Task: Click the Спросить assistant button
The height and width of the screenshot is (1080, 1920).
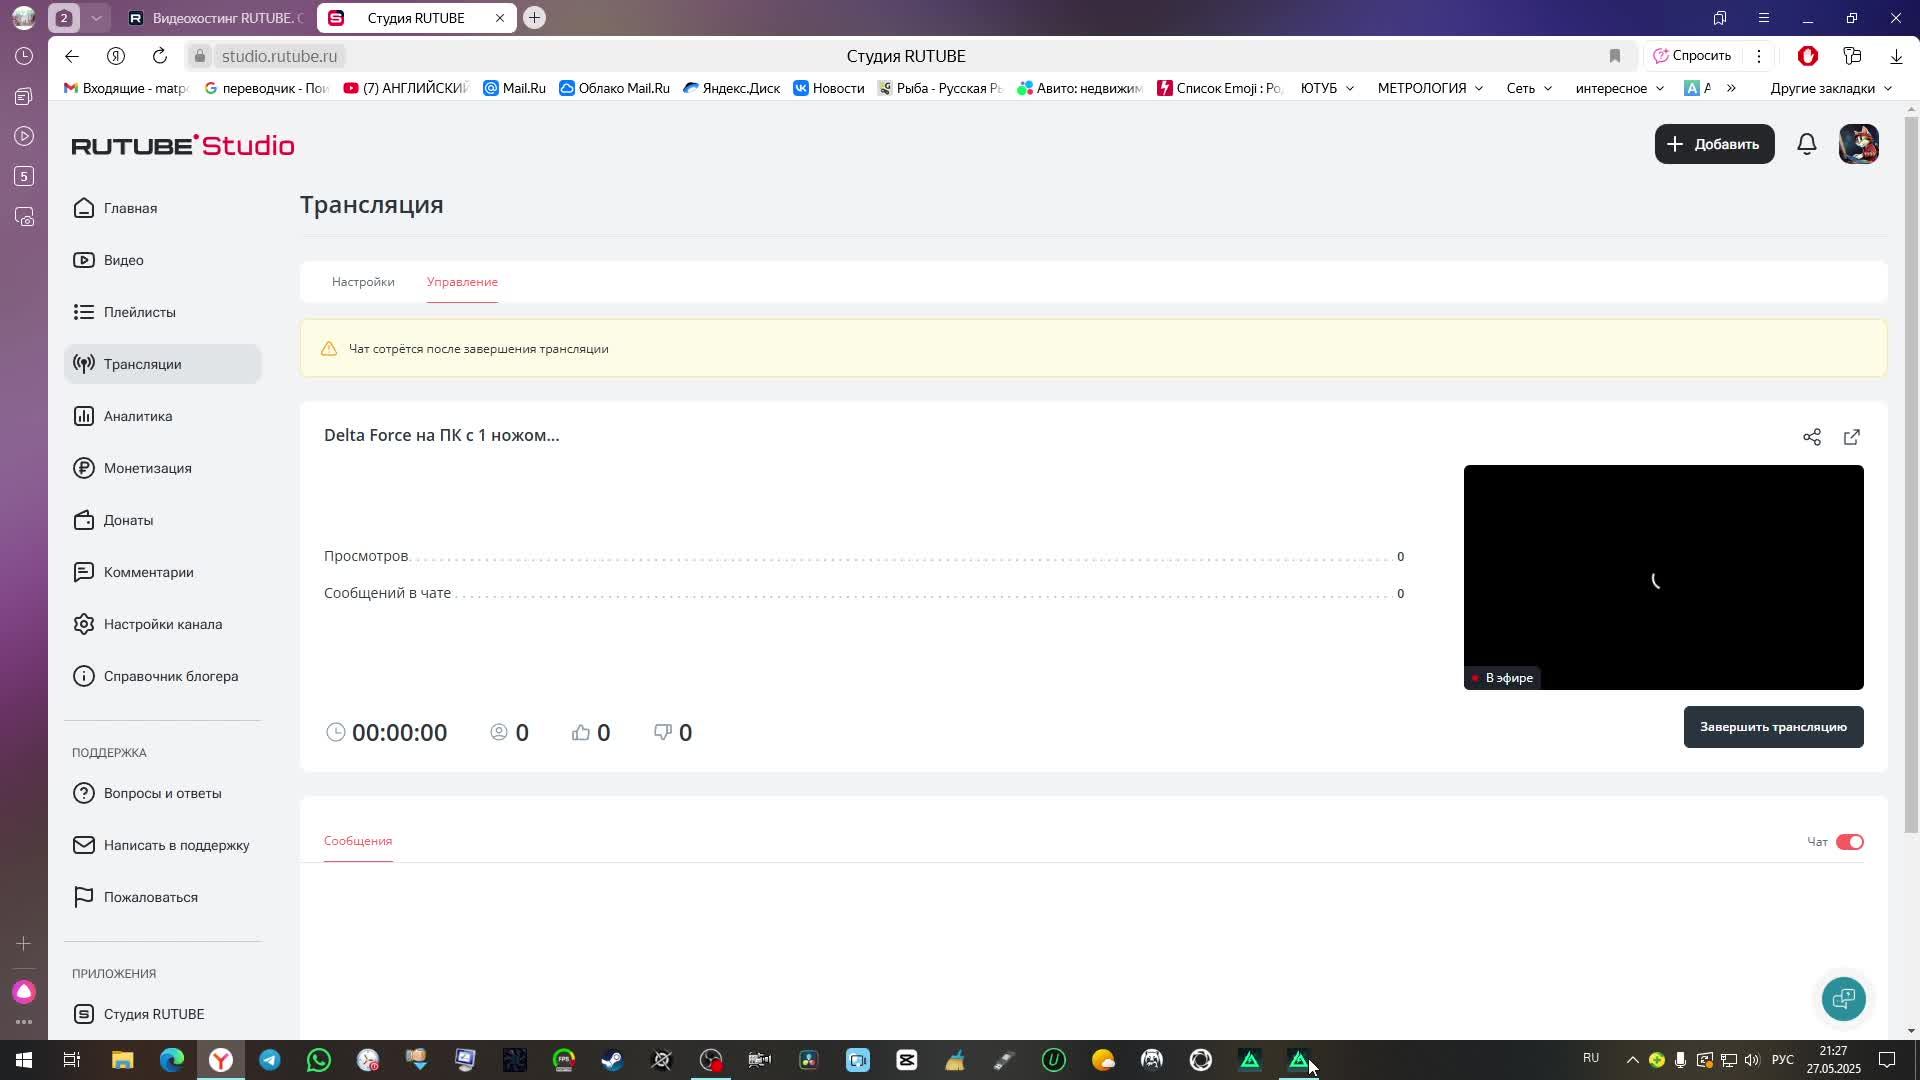Action: (1692, 56)
